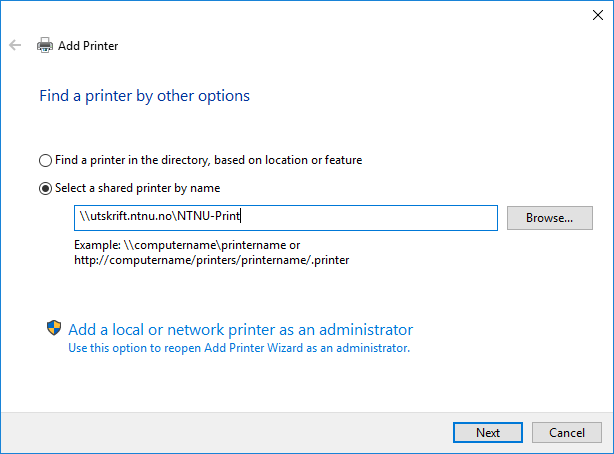Click the 'Select a shared printer by name' label text

[x=137, y=188]
